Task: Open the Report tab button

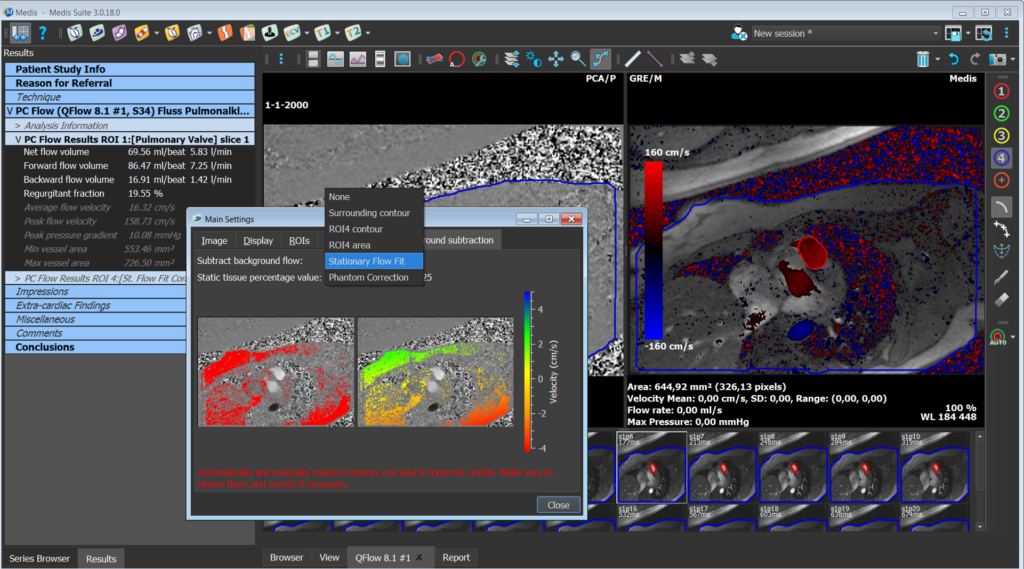Action: (456, 557)
